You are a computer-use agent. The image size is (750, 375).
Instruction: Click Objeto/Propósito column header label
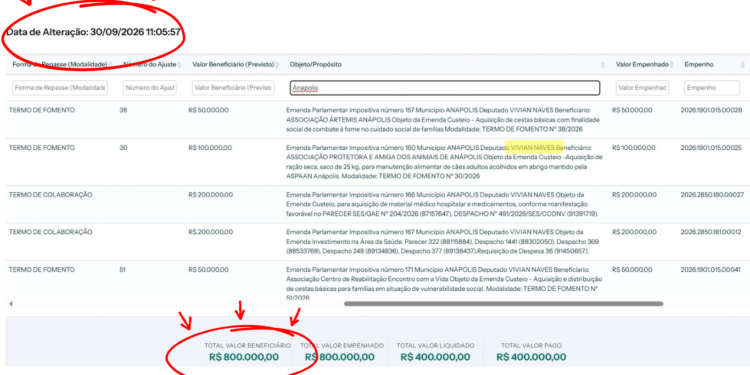point(316,65)
